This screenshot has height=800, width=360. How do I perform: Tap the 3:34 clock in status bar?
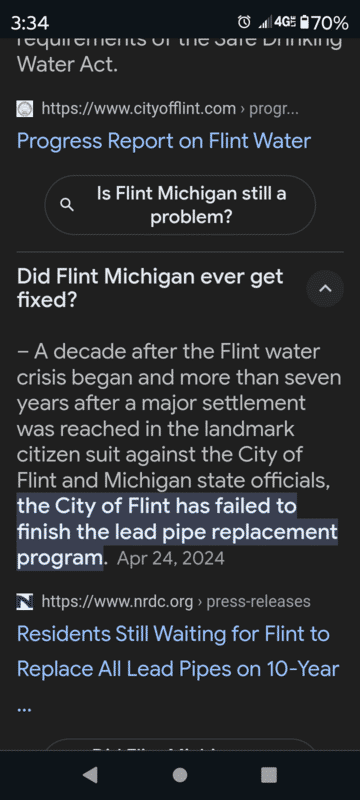click(30, 23)
